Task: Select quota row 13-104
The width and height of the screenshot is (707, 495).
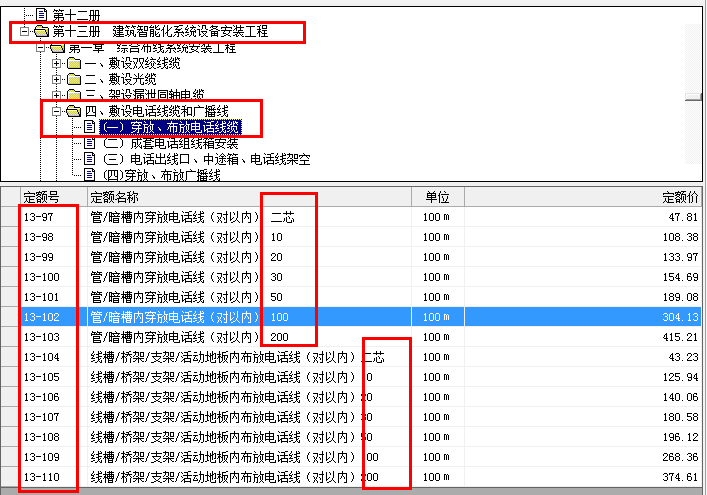Action: pos(351,357)
